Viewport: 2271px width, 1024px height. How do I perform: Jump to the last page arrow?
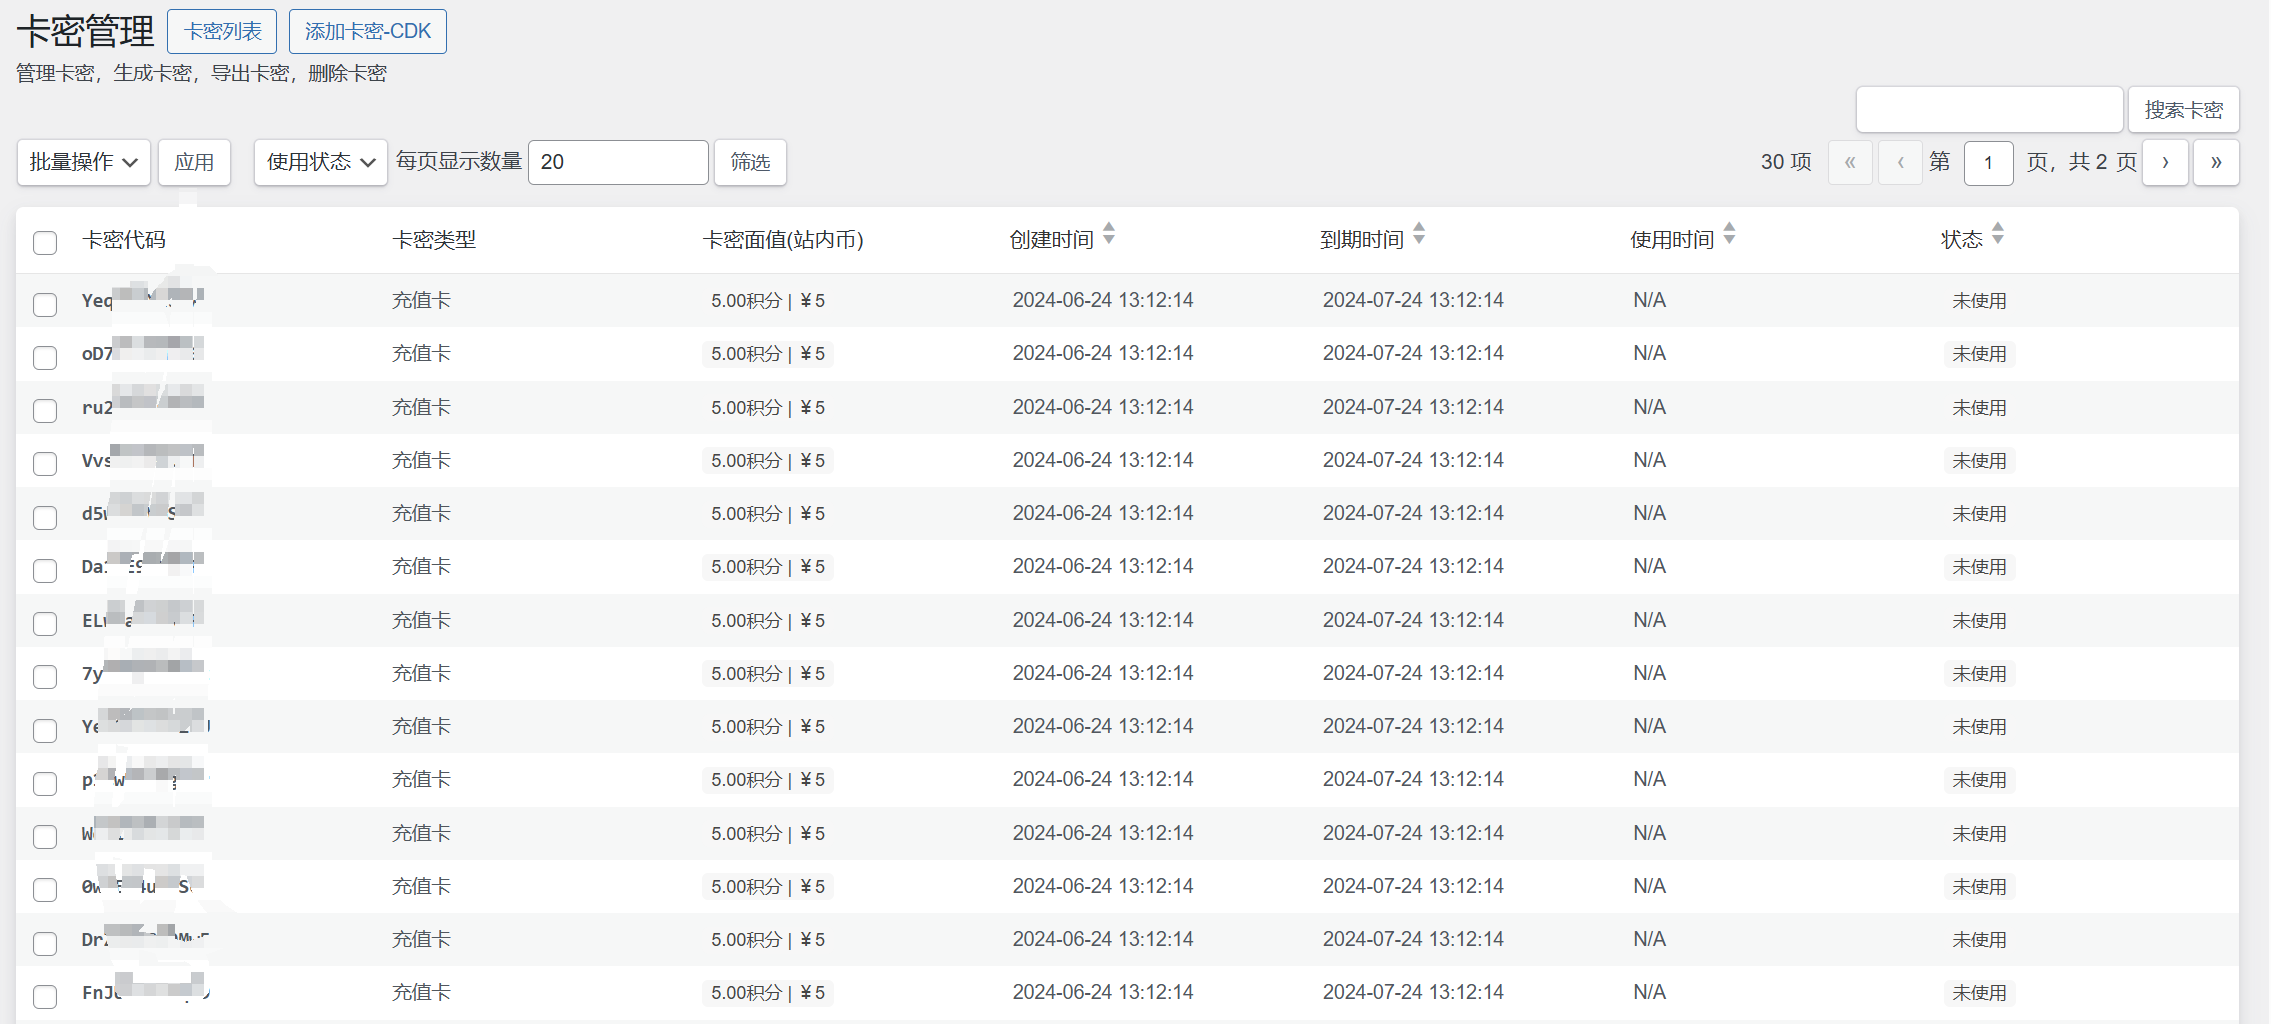(2216, 162)
